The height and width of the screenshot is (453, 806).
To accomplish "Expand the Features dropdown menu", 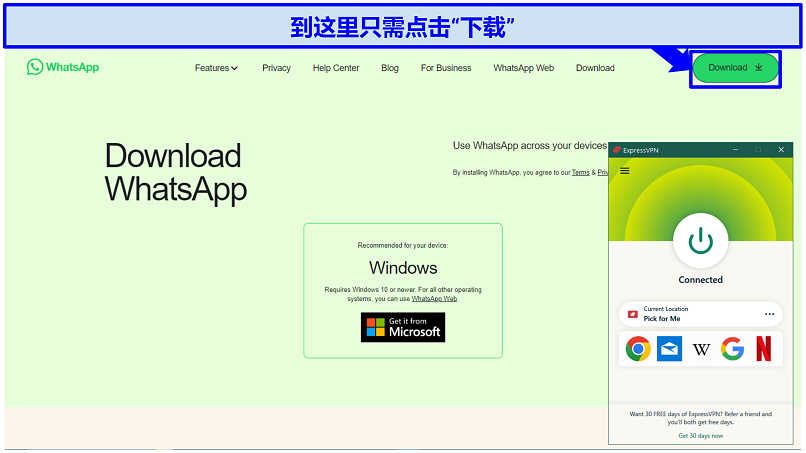I will 216,68.
